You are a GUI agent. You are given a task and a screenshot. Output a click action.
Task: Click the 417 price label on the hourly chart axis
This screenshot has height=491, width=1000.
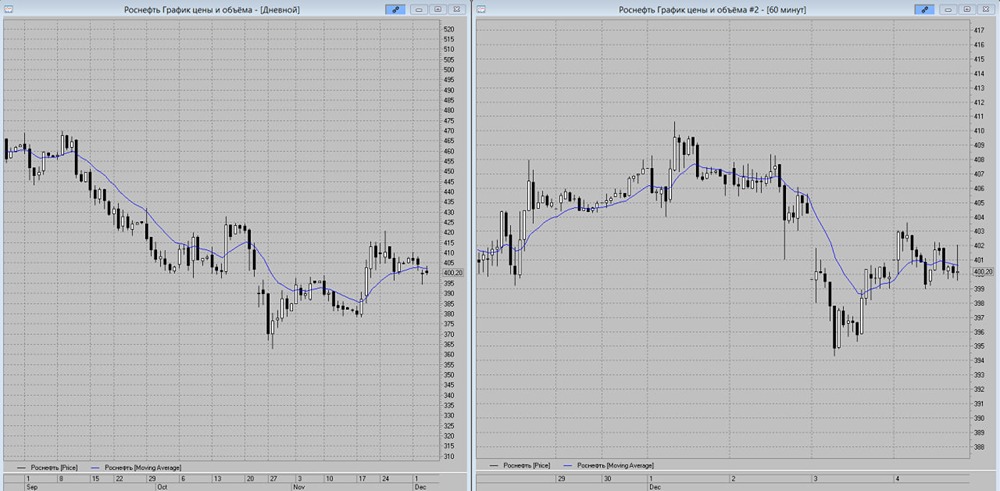(x=978, y=31)
